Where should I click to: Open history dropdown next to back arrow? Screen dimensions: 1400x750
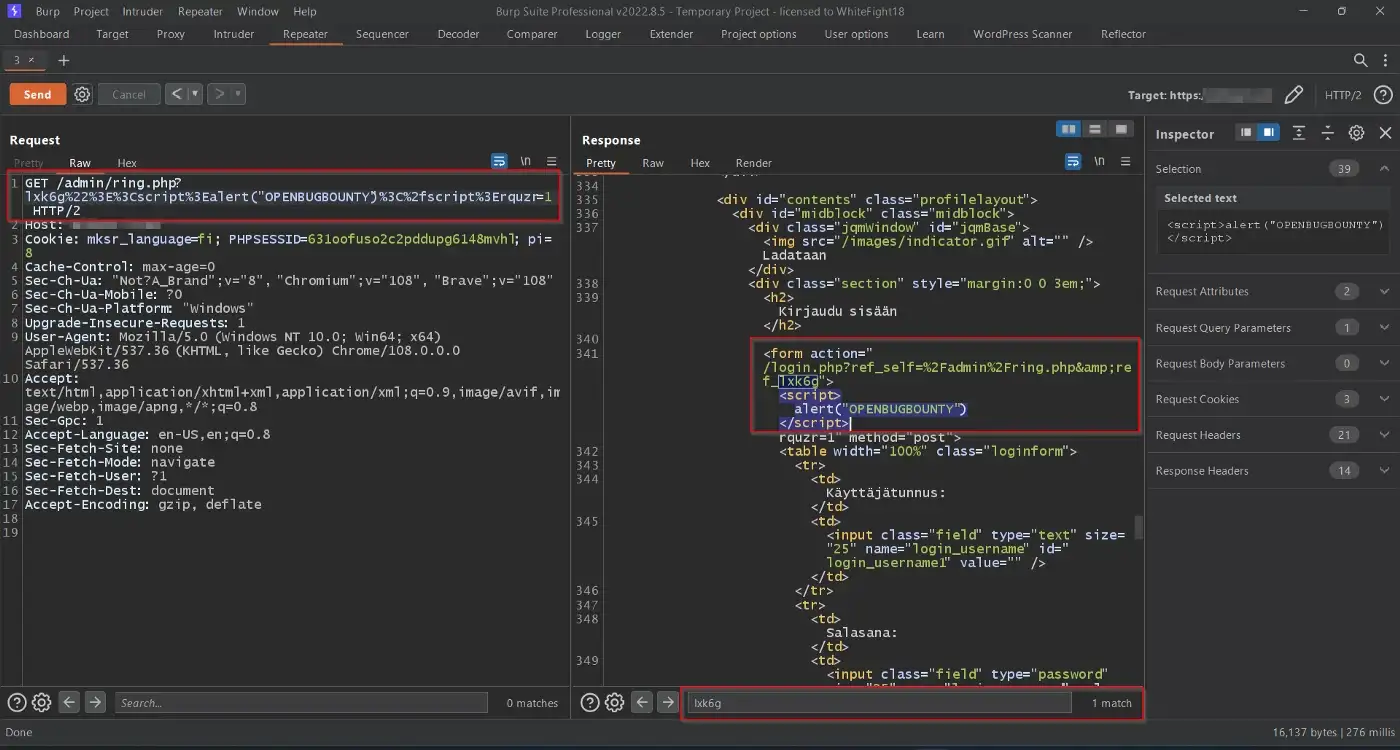click(195, 94)
